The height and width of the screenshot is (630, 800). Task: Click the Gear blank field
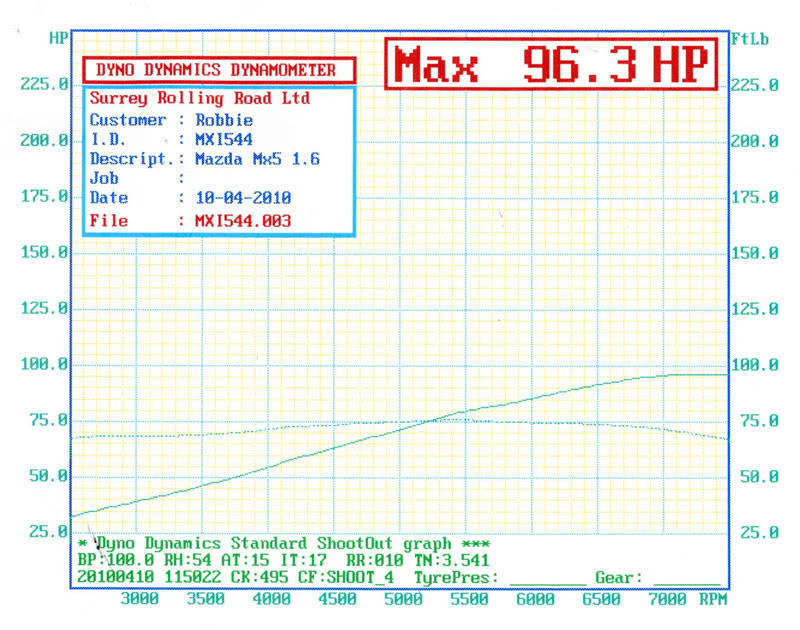coord(687,579)
